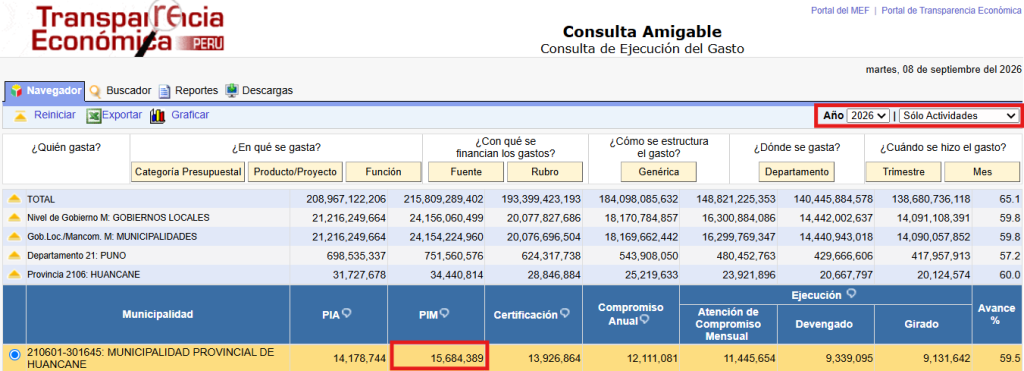Click the up-arrow icon in TOTAL row

pos(14,199)
